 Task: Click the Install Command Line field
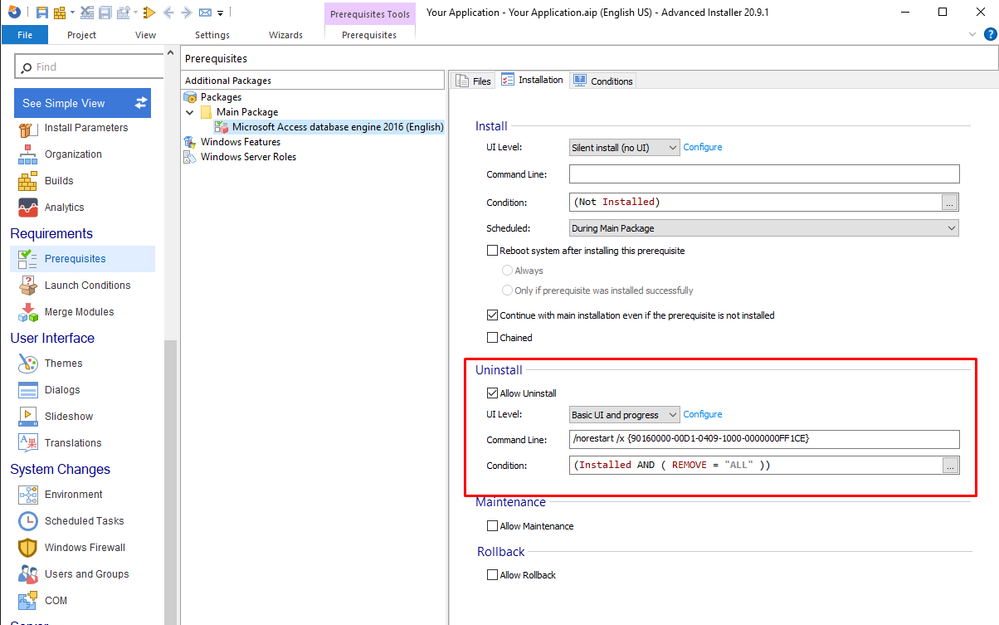[764, 174]
